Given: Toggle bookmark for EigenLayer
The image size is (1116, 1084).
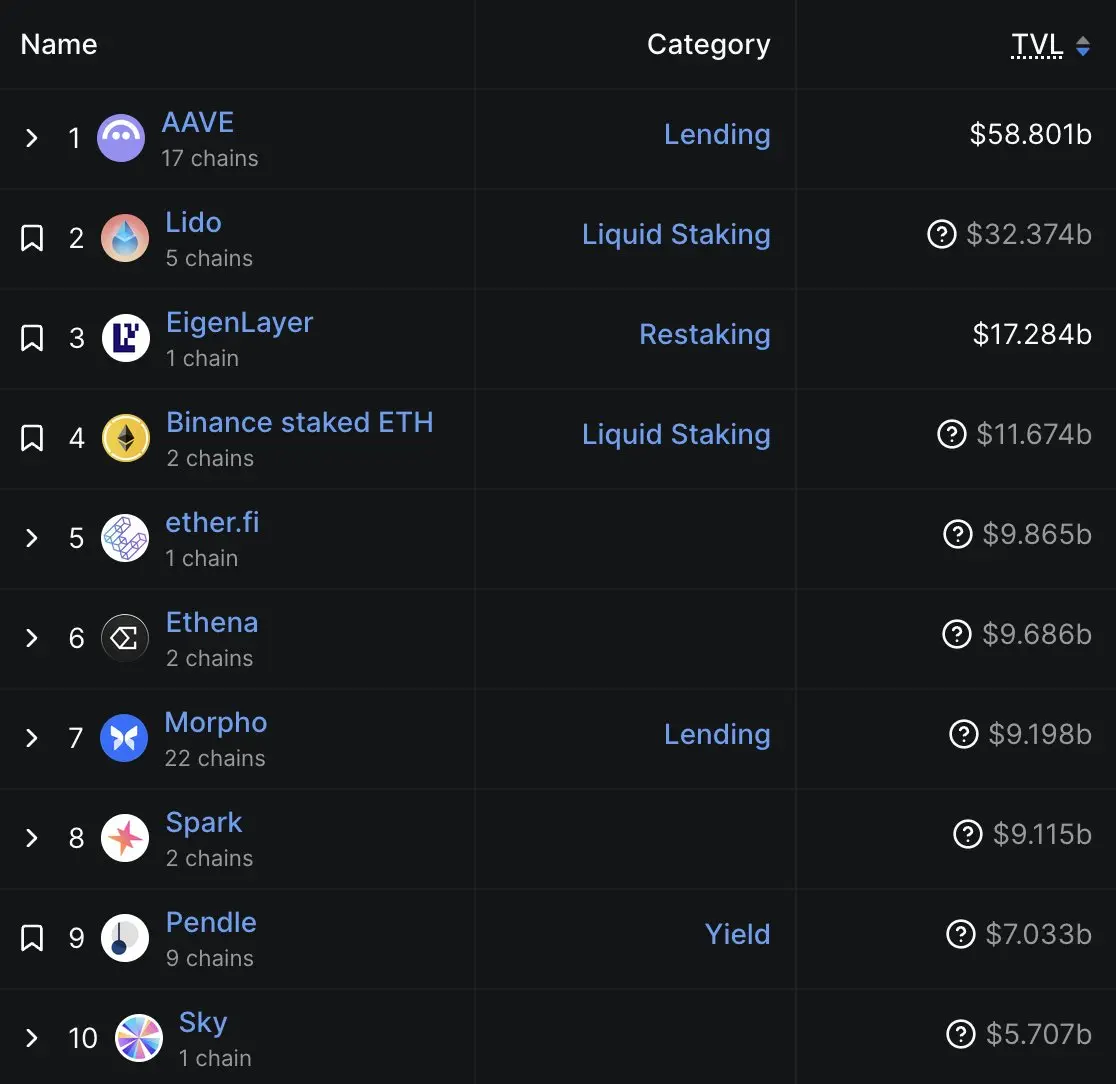Looking at the screenshot, I should [32, 338].
